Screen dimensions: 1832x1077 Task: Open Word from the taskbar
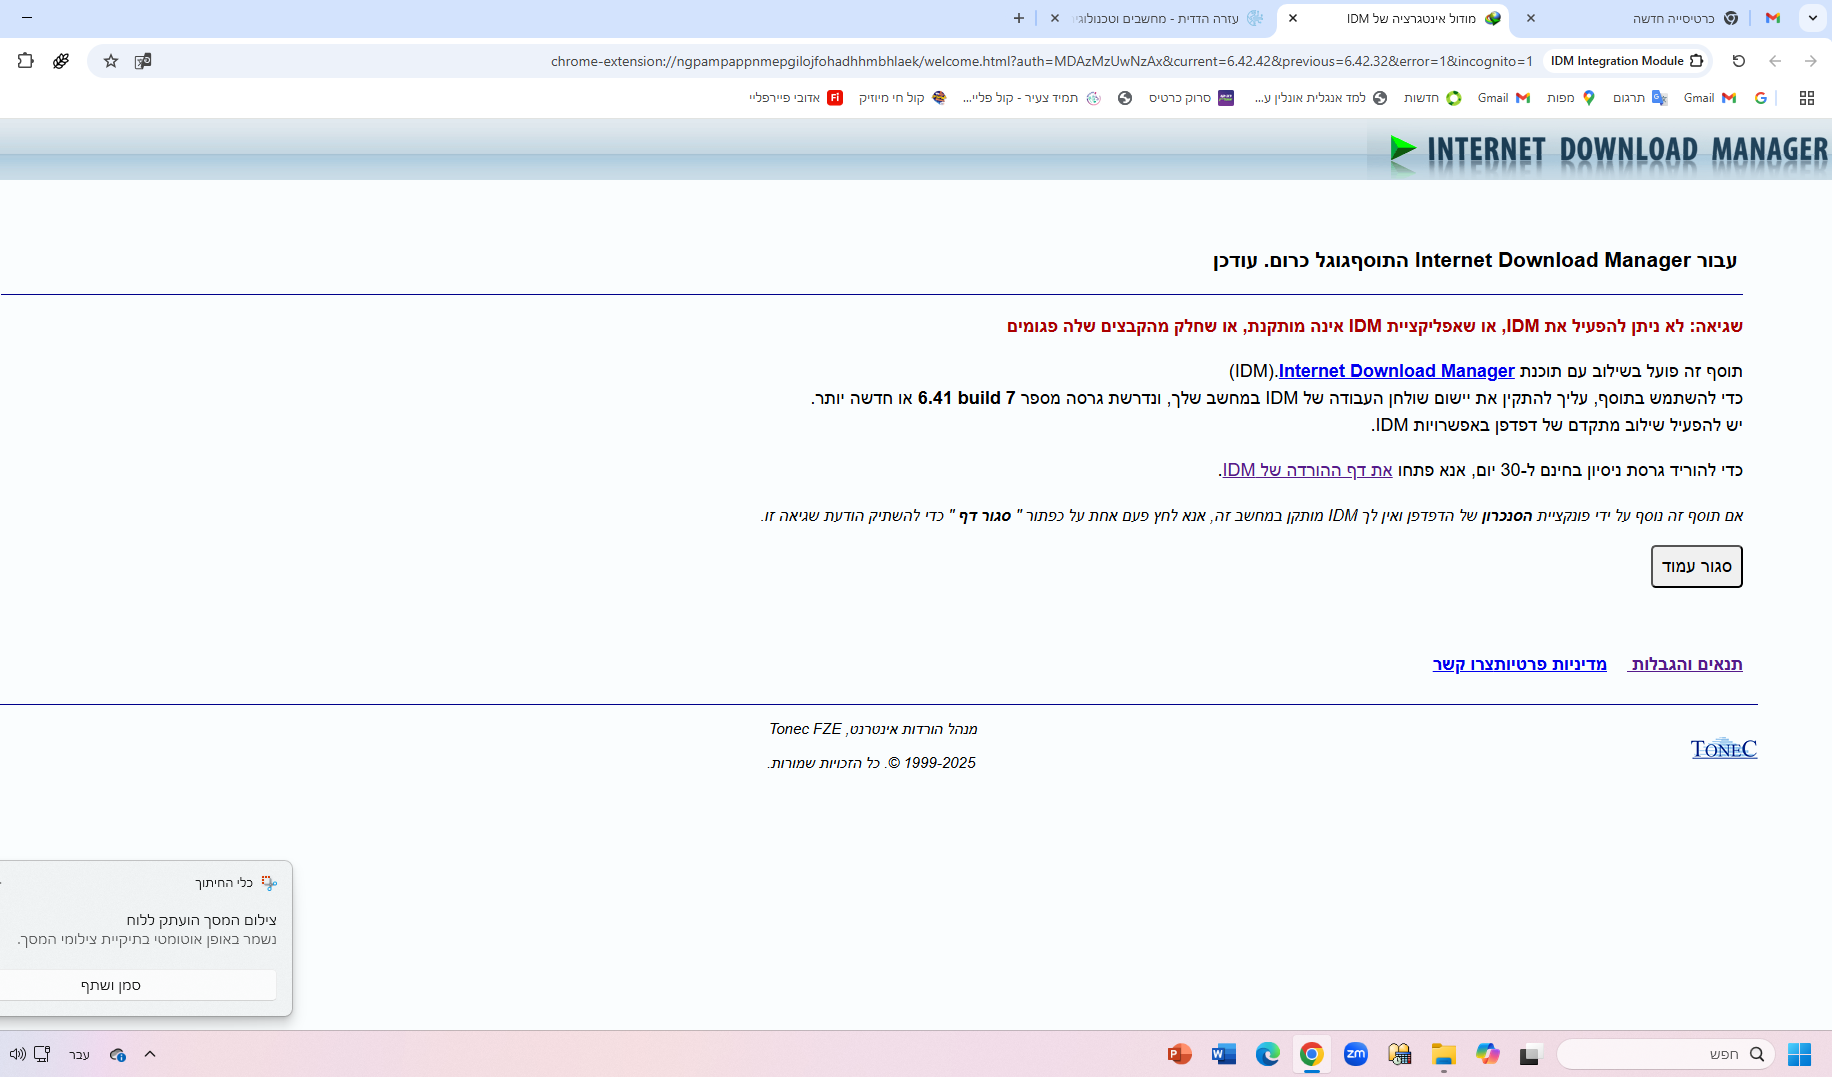point(1223,1054)
